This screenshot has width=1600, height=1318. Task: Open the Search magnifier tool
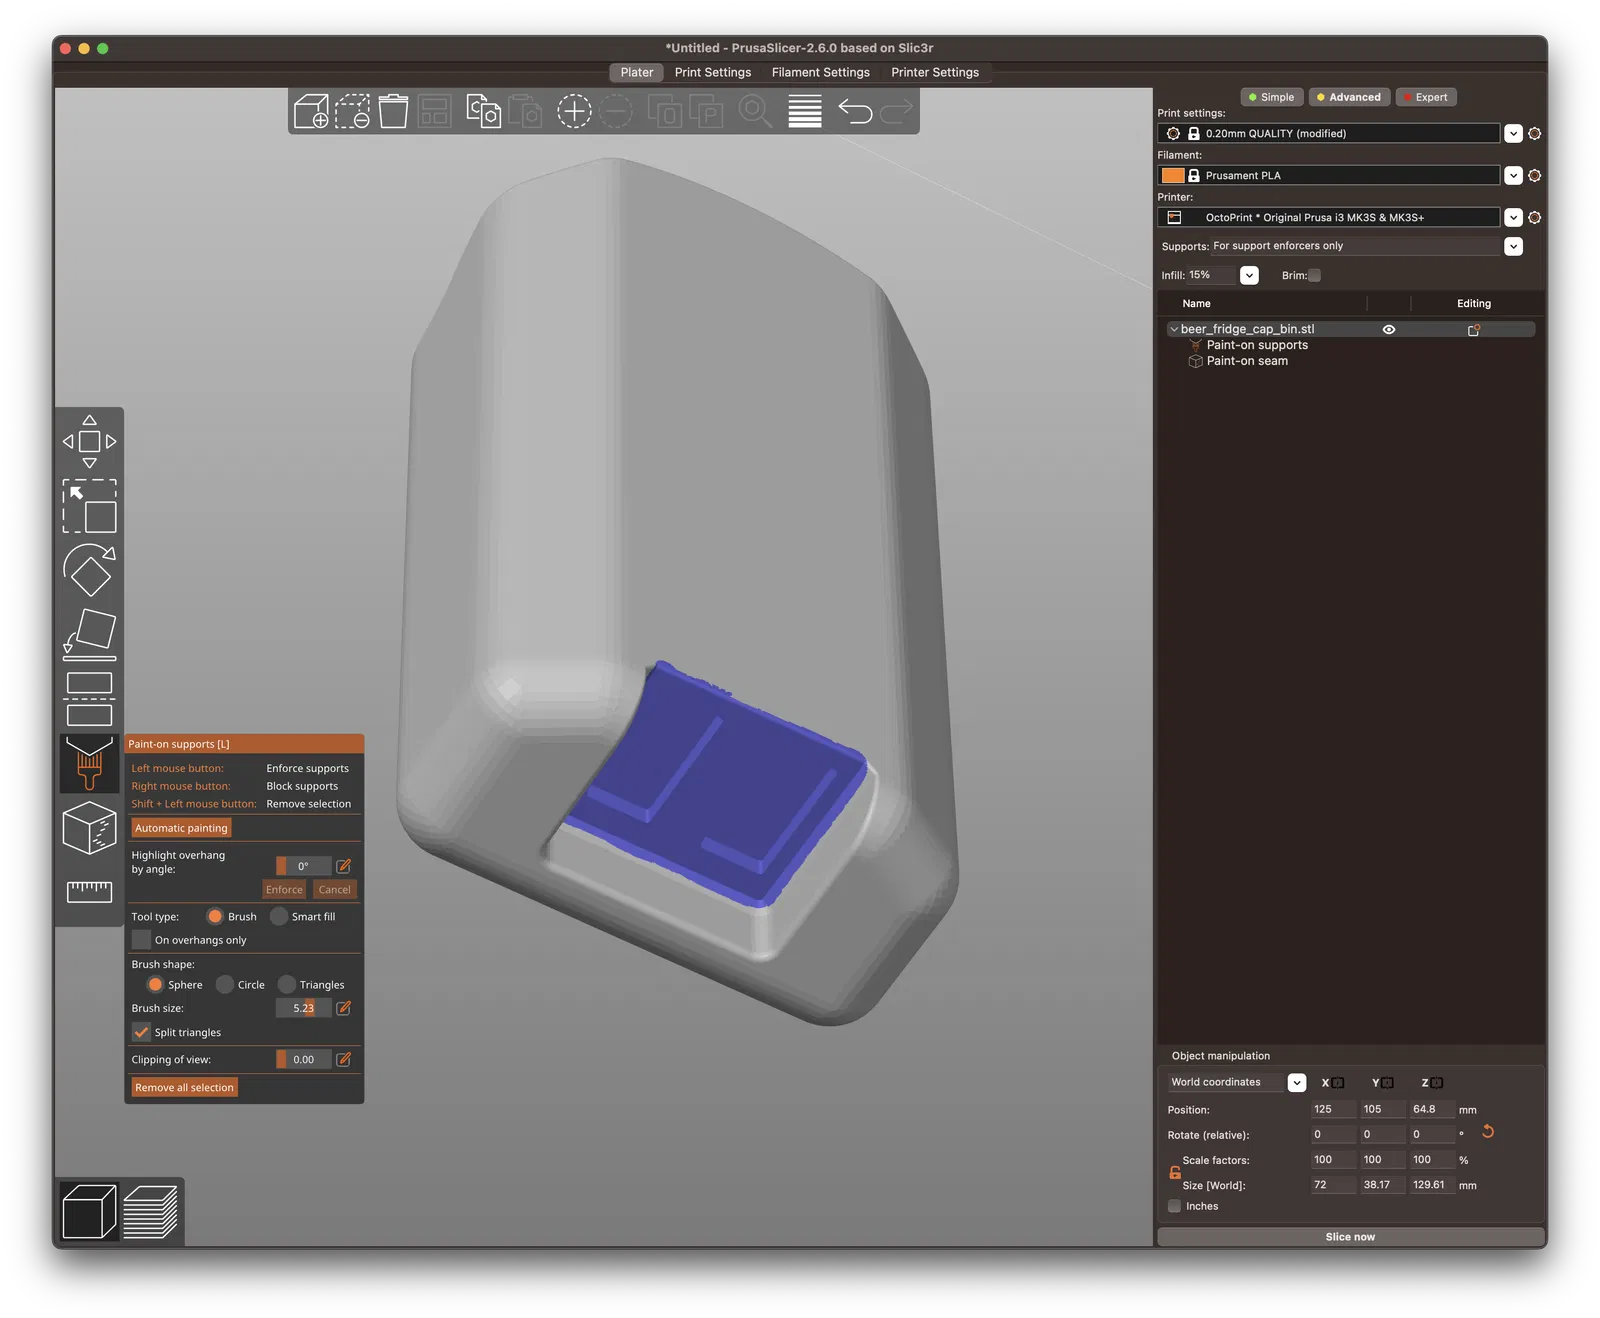coord(755,112)
